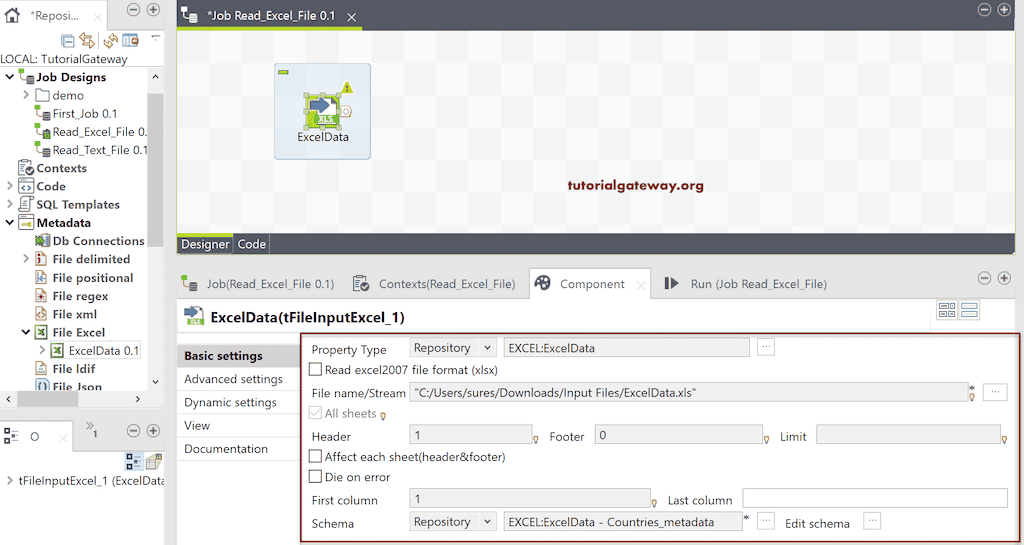
Task: Switch component view to table layout icon
Action: click(x=947, y=310)
